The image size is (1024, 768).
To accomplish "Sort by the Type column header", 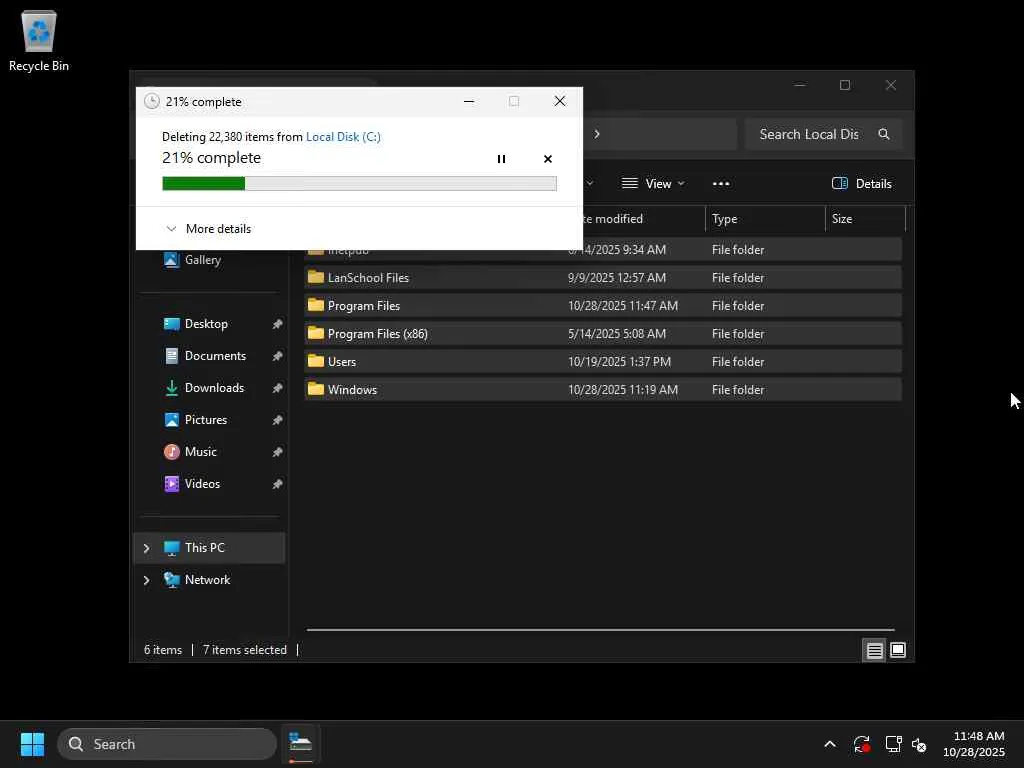I will point(765,219).
